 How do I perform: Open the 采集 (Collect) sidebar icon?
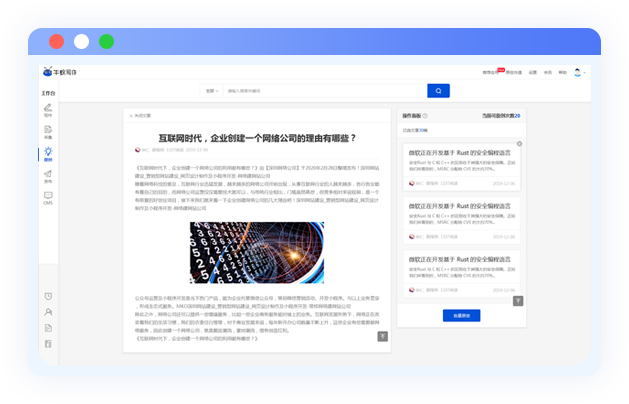click(48, 131)
